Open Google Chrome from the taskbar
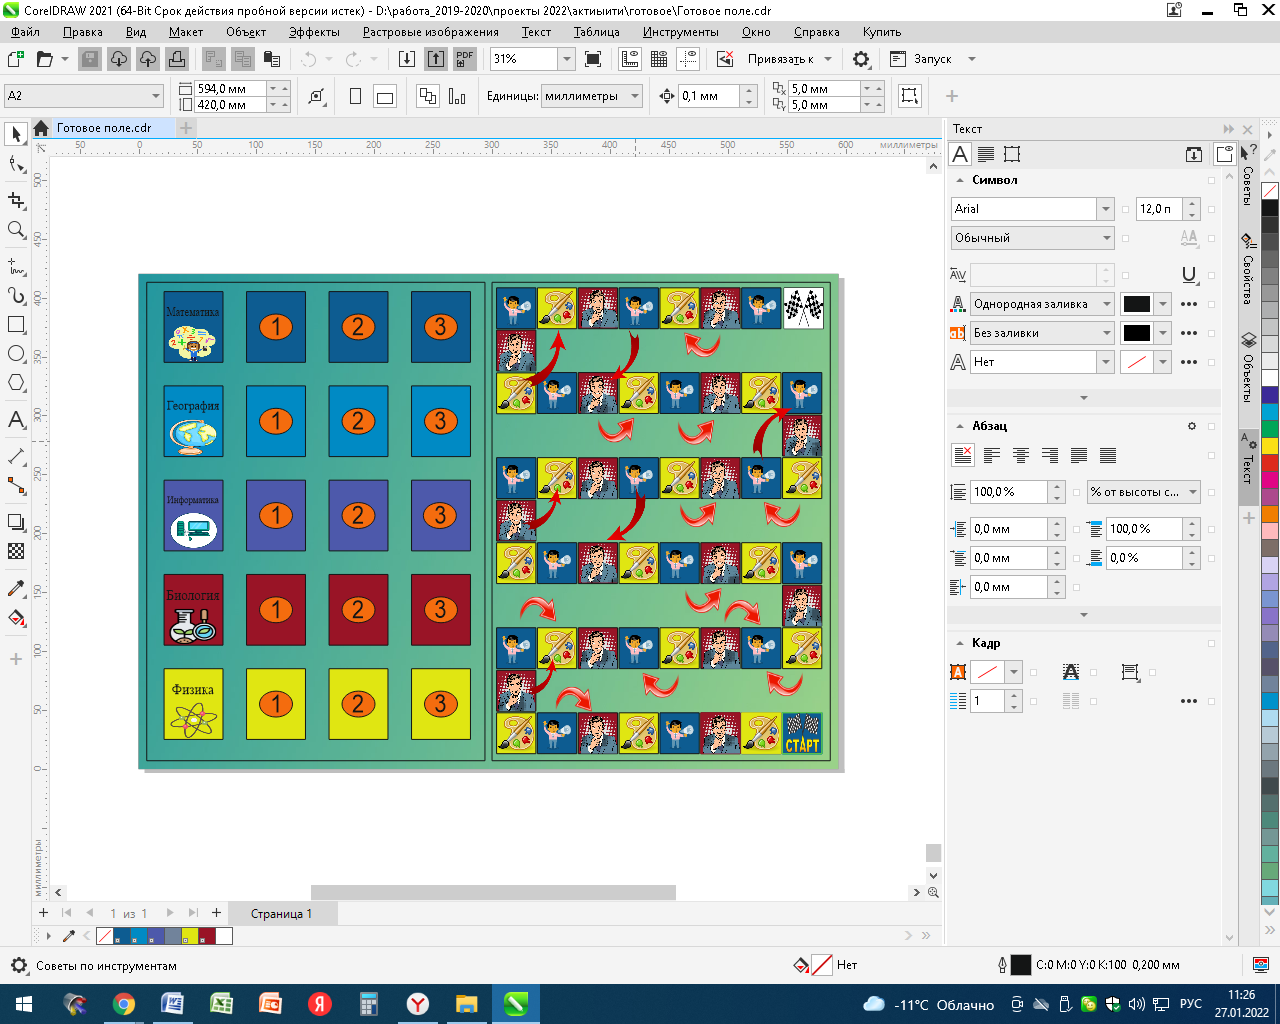 [124, 1004]
